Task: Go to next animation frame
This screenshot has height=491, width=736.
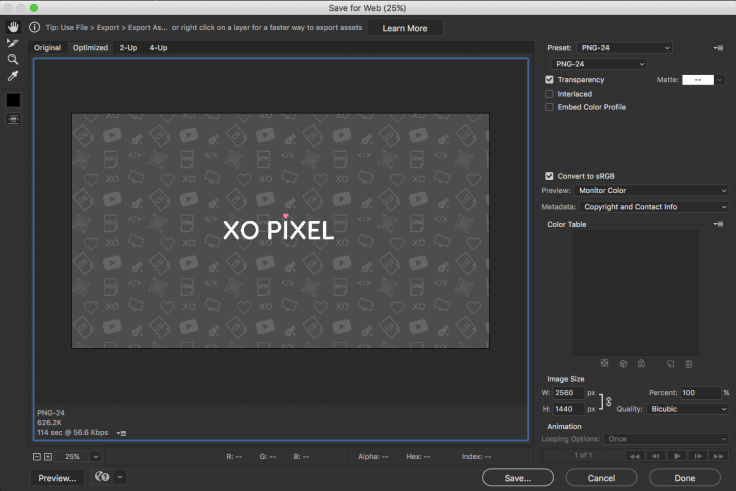Action: point(698,456)
